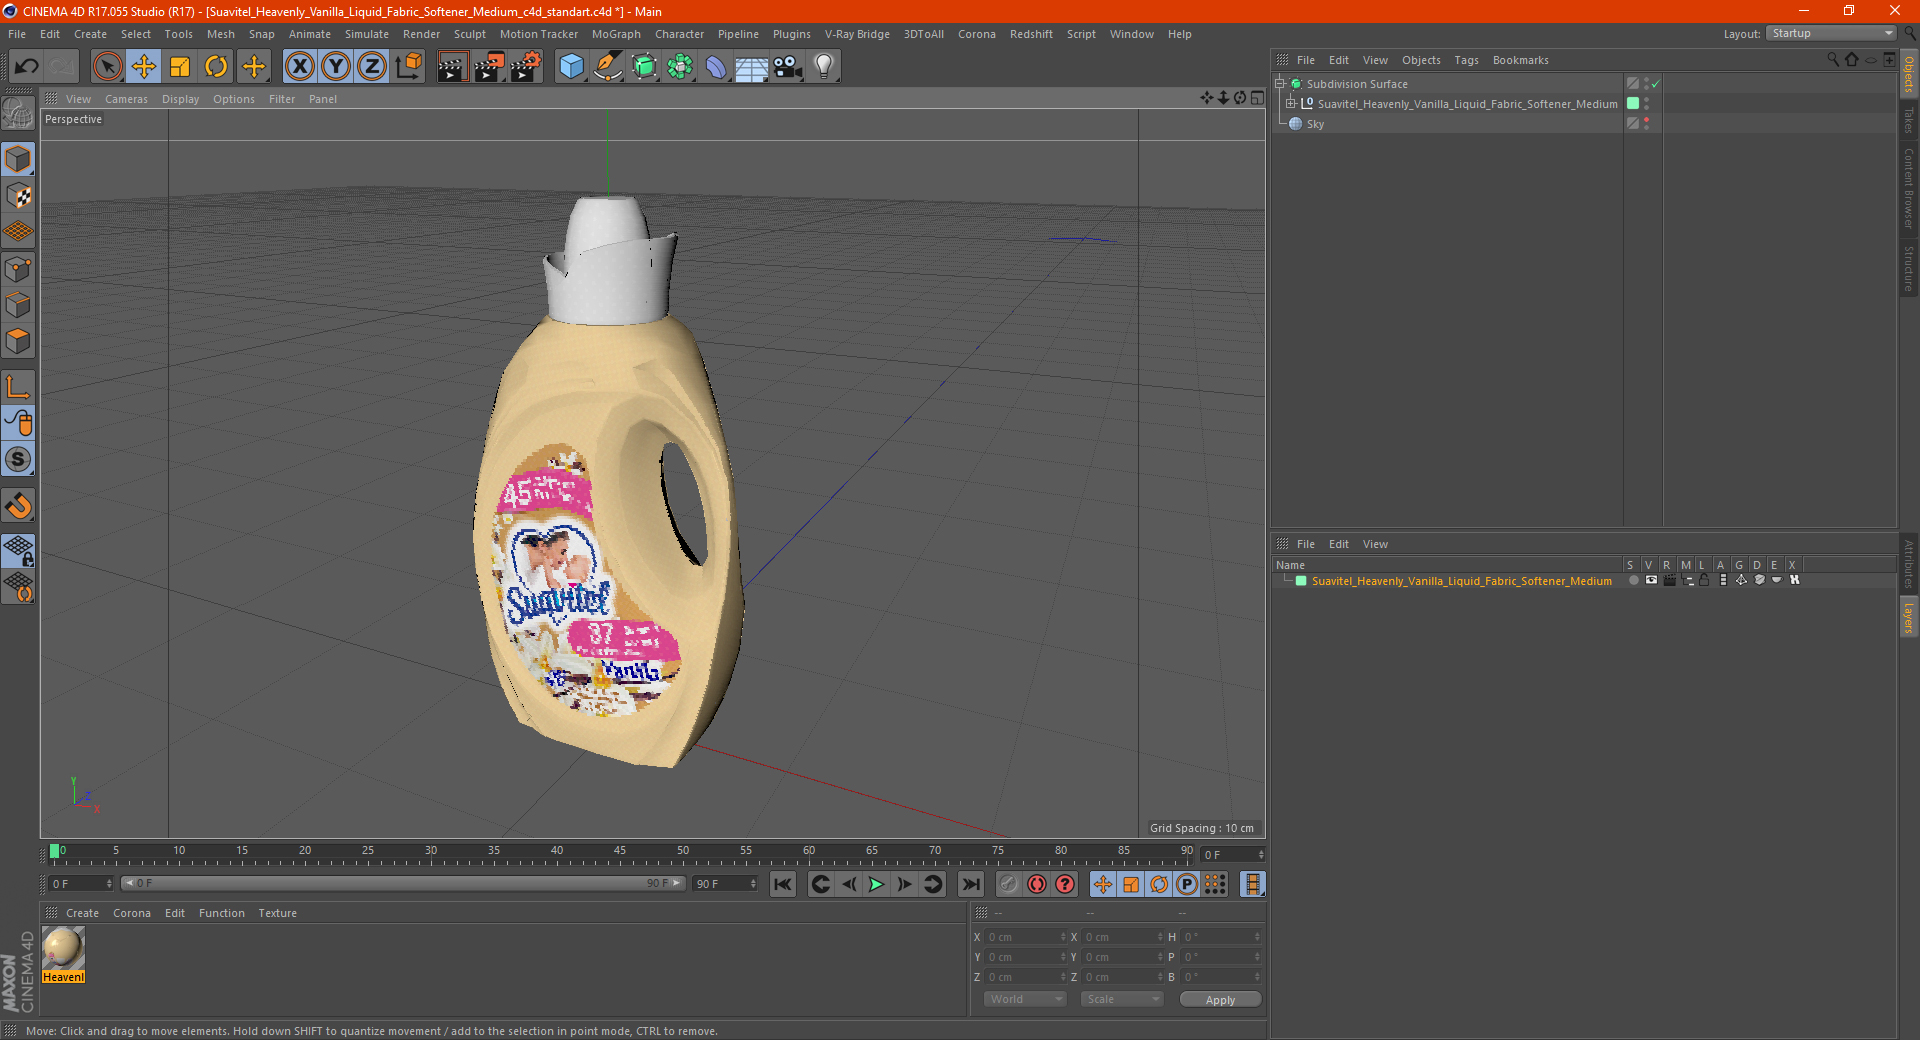This screenshot has width=1920, height=1040.
Task: Open the Render menu
Action: [x=421, y=34]
